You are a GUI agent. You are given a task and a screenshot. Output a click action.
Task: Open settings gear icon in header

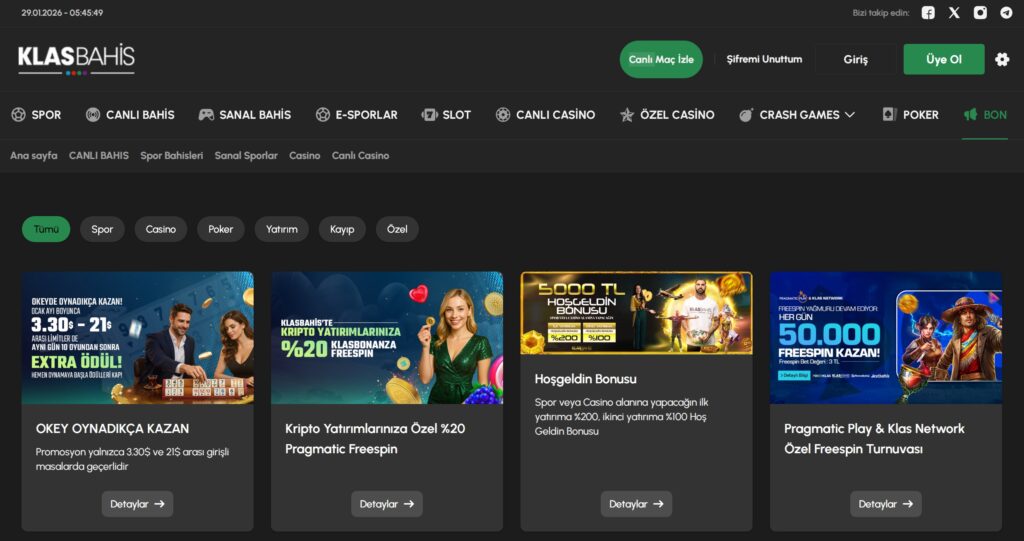1002,59
